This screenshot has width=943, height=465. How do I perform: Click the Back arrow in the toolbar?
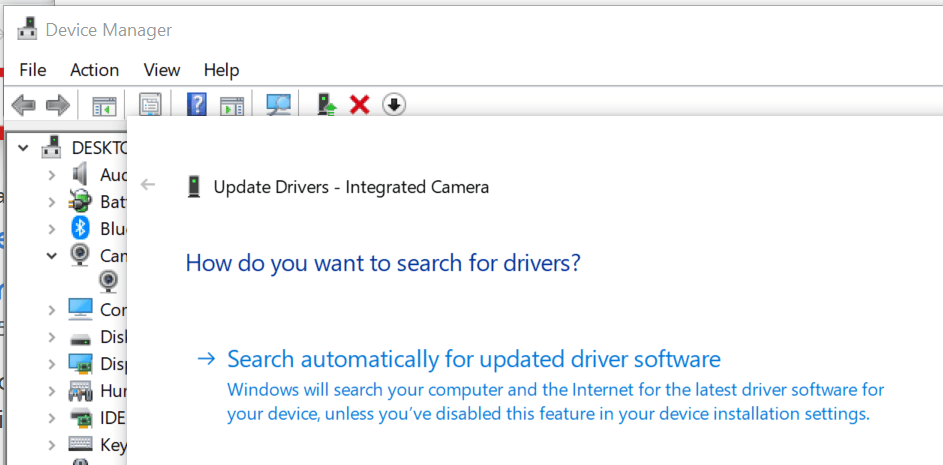[24, 104]
